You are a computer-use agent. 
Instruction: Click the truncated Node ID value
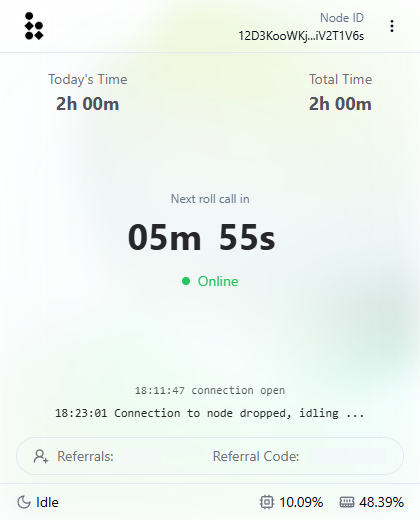301,36
